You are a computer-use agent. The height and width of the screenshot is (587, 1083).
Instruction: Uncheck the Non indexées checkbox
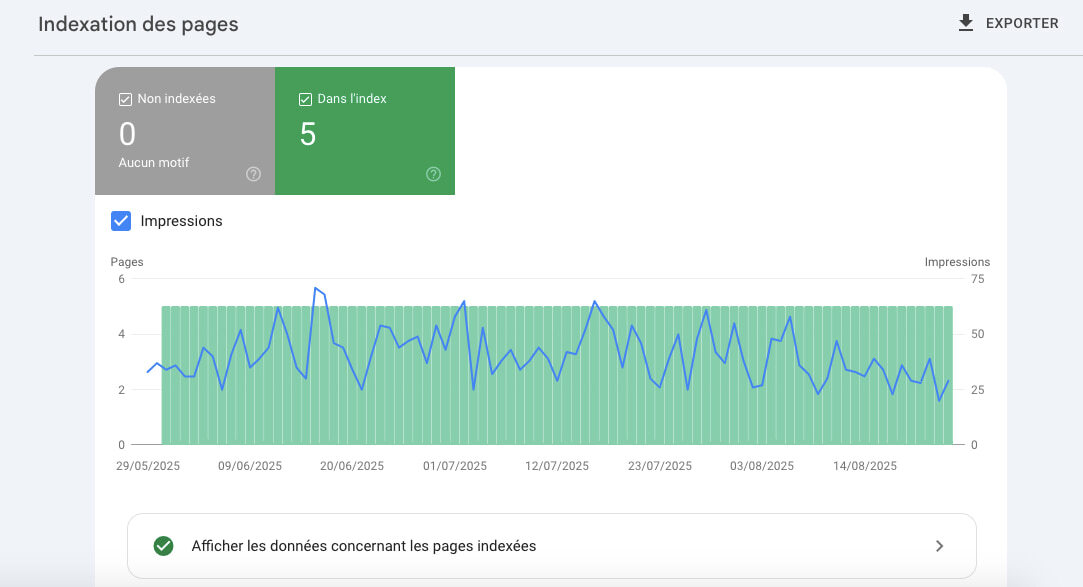click(125, 98)
